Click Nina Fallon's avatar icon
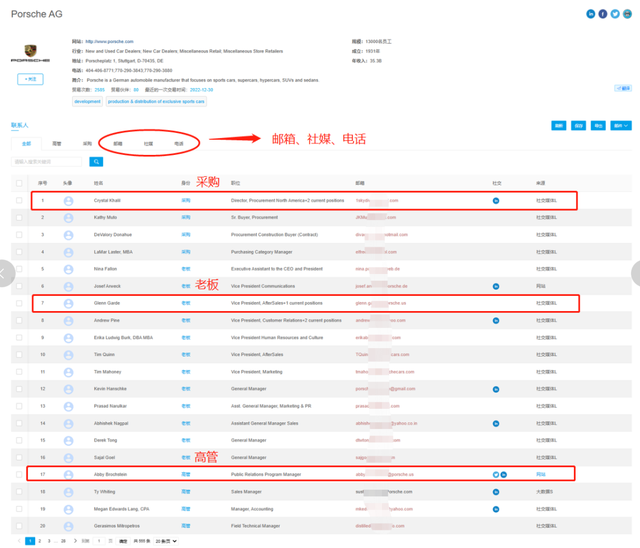Screen dimensions: 640x548 click(69, 269)
